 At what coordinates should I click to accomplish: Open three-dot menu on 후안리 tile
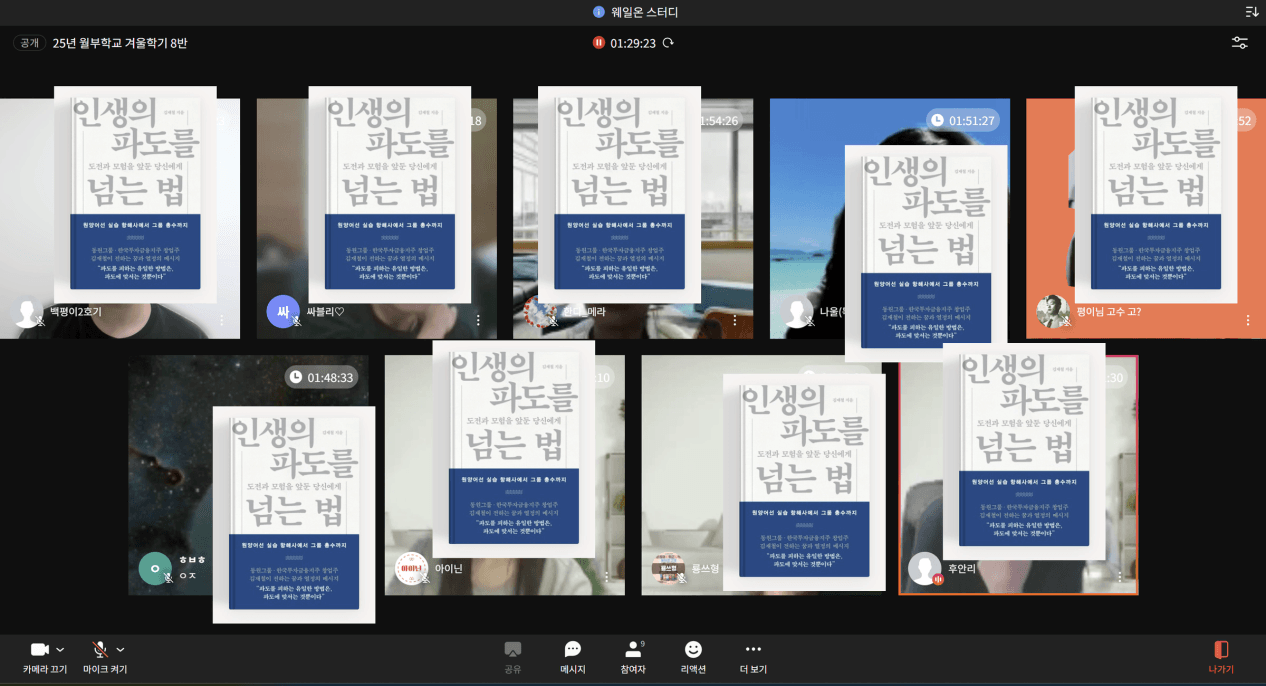(1119, 577)
